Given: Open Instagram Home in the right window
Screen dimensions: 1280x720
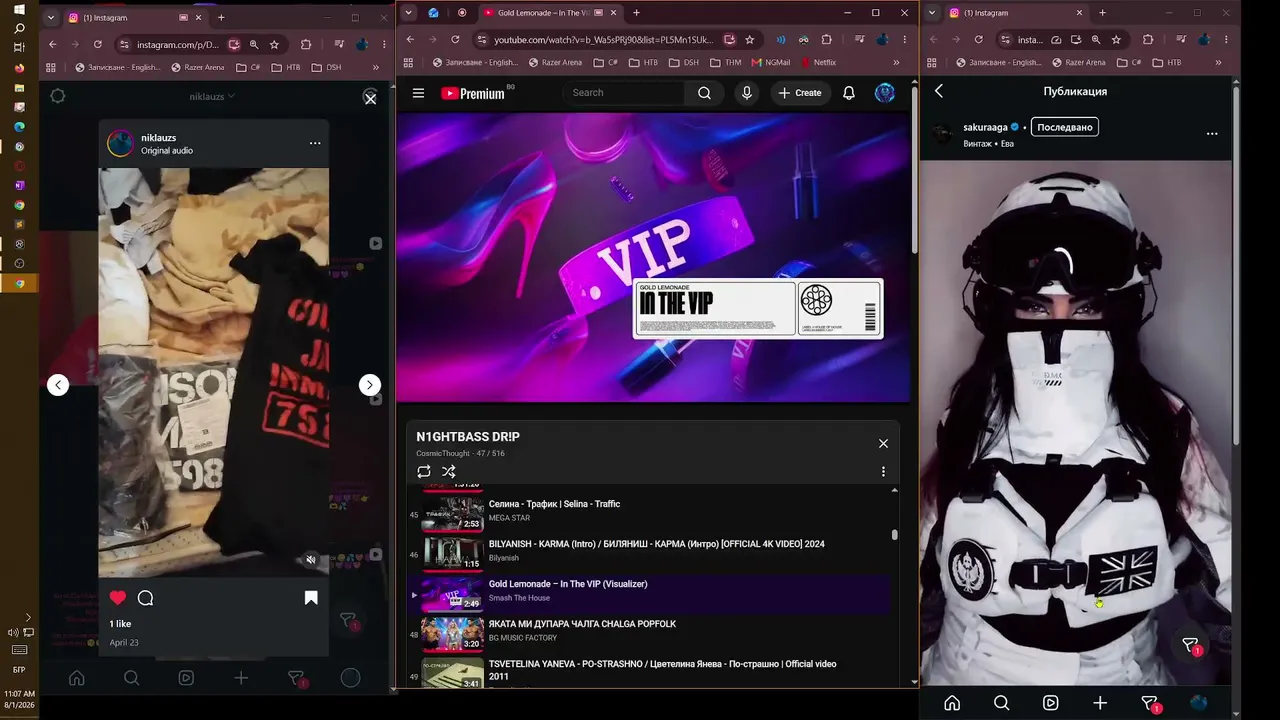Looking at the screenshot, I should tap(952, 703).
